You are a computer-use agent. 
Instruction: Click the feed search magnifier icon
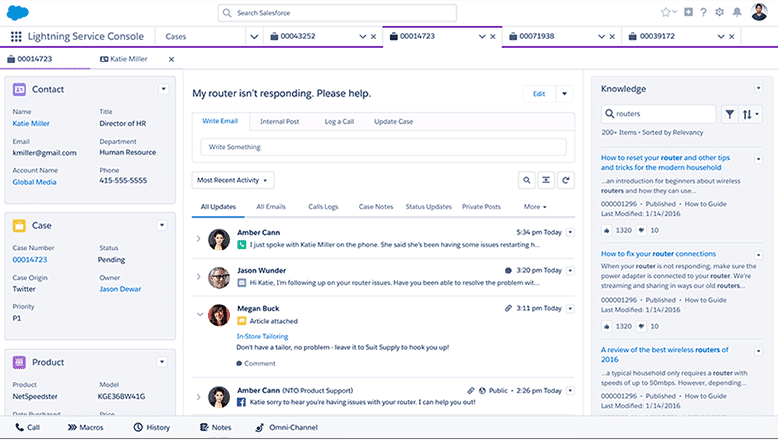(x=527, y=180)
